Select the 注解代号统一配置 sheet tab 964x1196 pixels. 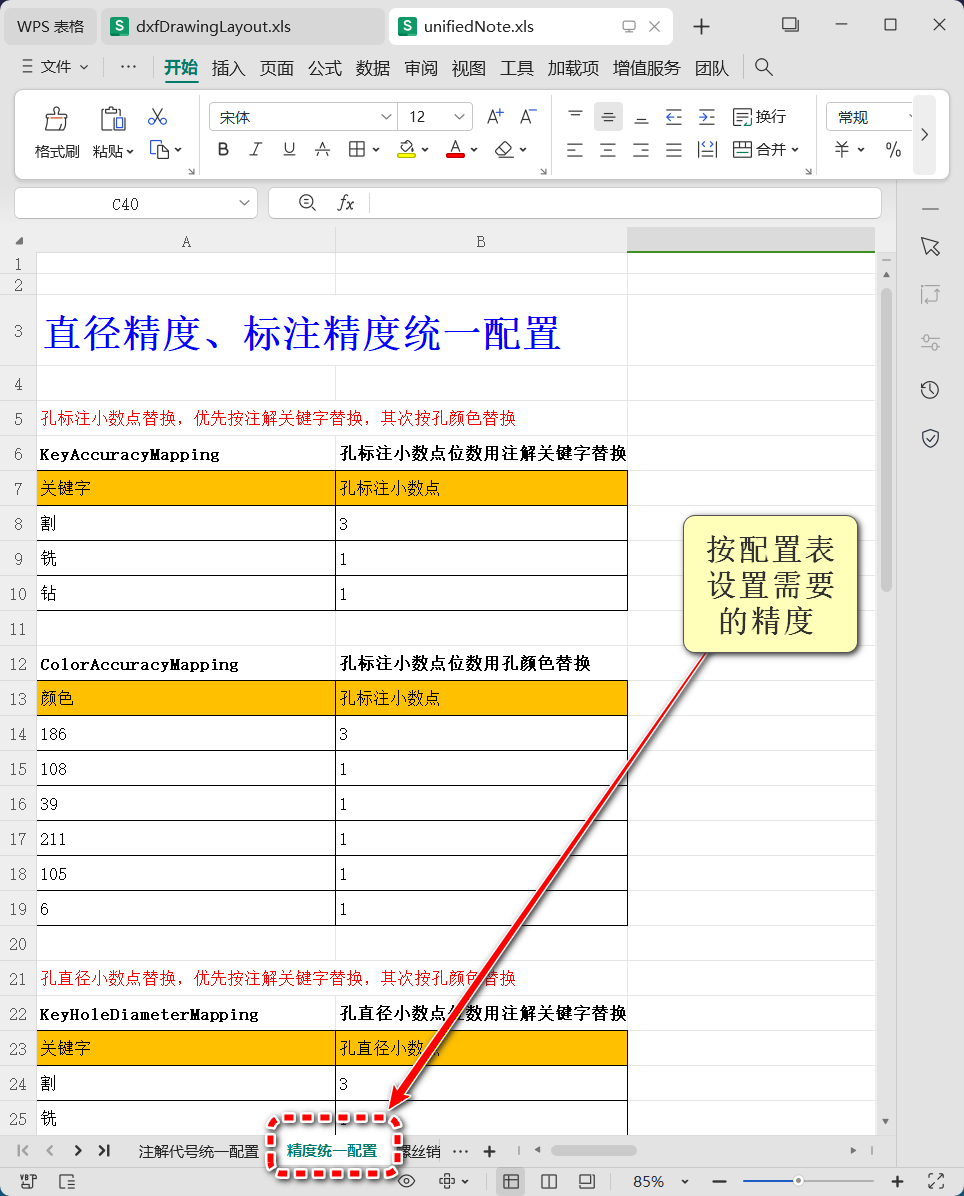click(x=198, y=1151)
